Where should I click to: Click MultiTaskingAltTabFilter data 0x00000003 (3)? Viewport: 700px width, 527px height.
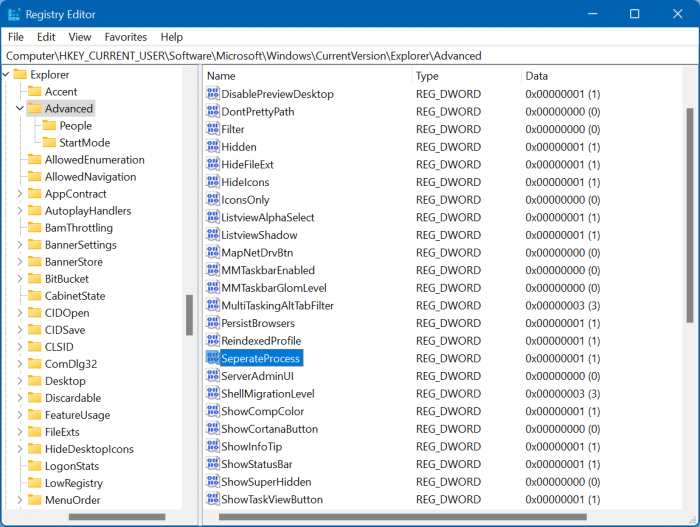(562, 305)
